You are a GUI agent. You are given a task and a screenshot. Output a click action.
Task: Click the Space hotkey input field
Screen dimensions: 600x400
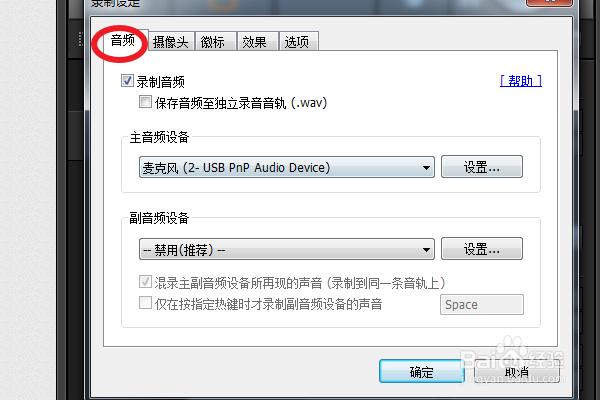pyautogui.click(x=482, y=305)
